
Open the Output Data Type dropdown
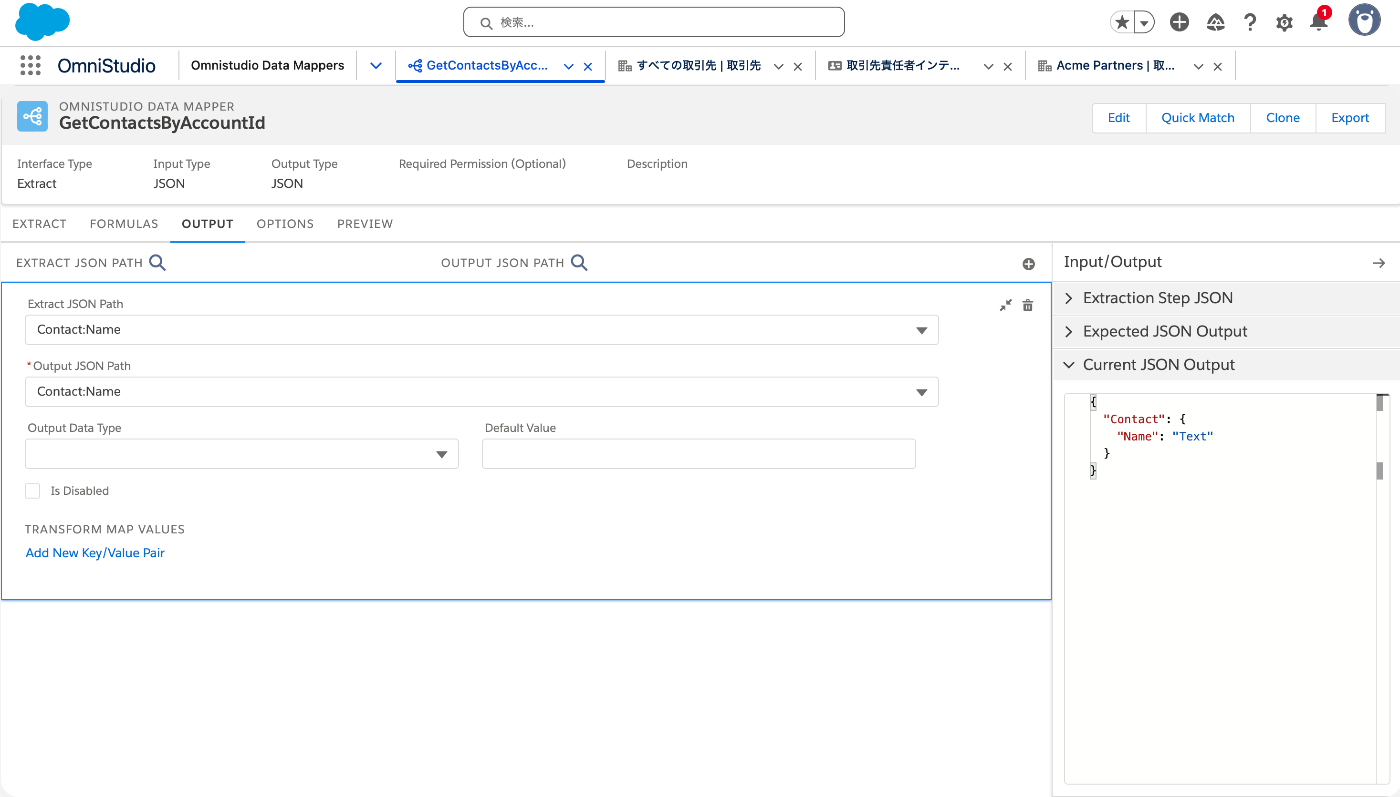pos(242,454)
